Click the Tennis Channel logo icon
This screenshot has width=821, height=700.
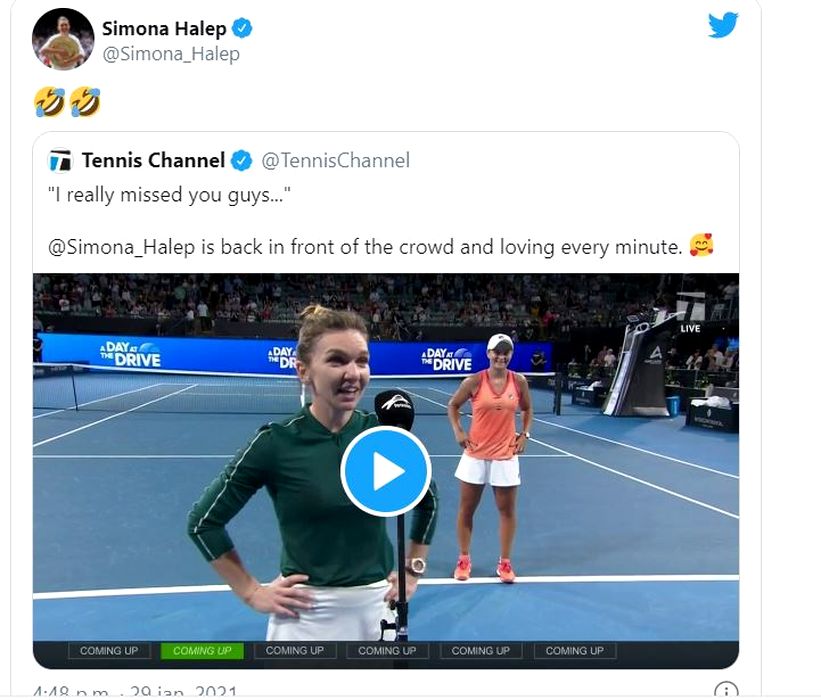click(x=61, y=161)
